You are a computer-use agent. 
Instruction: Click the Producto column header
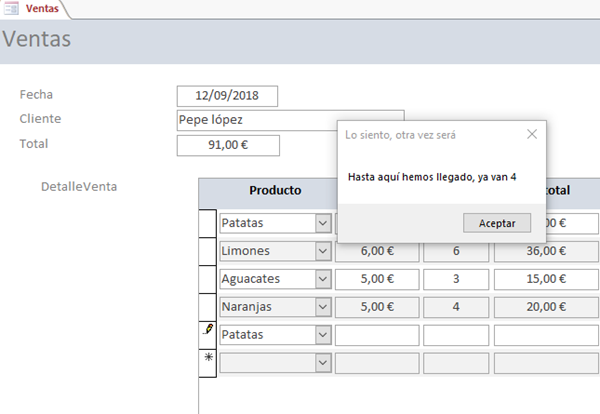[275, 190]
